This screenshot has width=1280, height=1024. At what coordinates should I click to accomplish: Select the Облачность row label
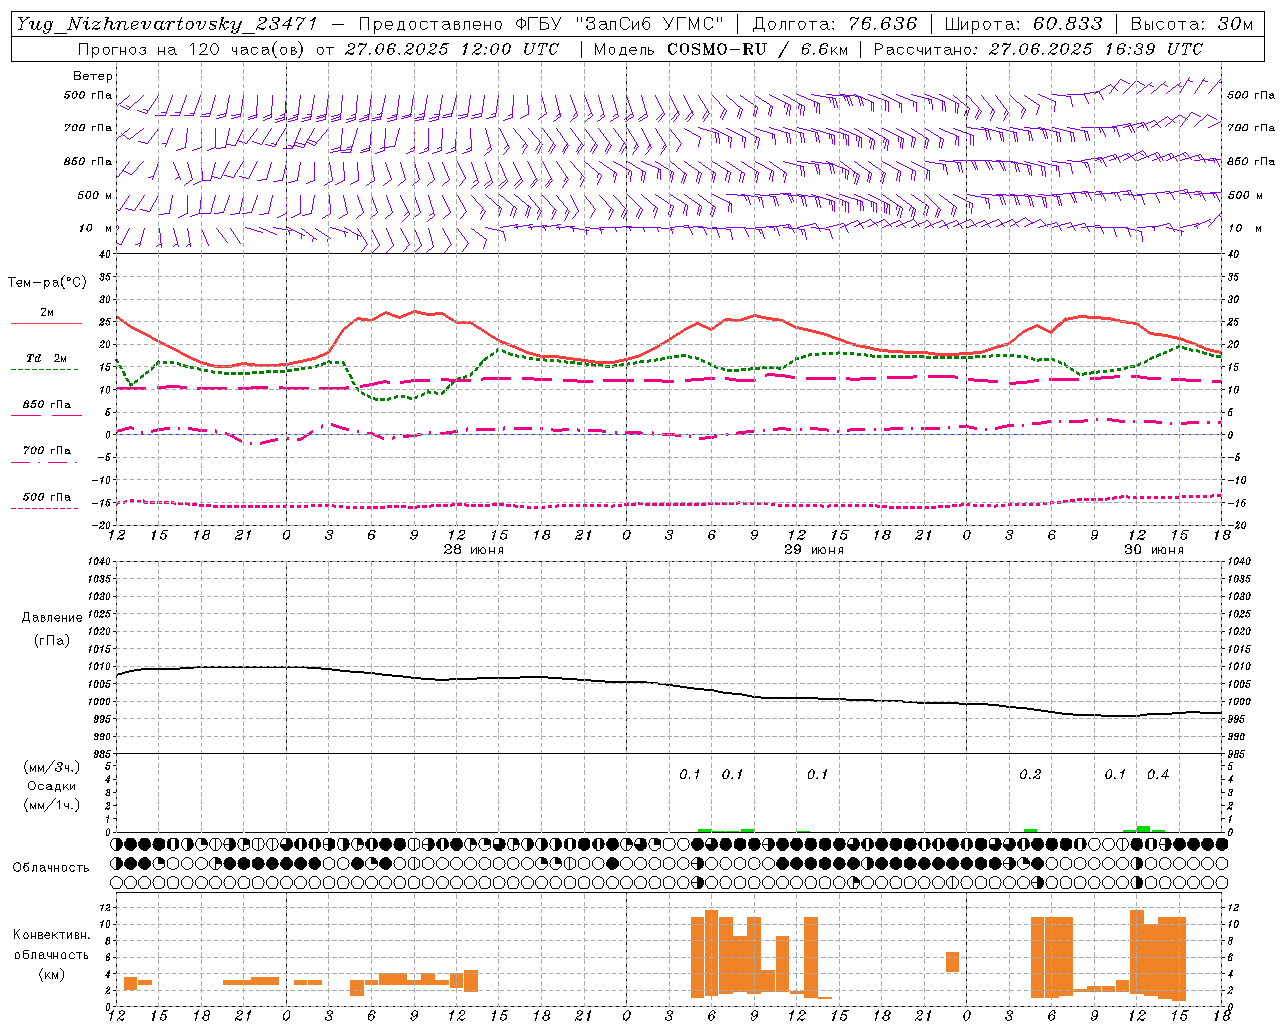coord(51,868)
